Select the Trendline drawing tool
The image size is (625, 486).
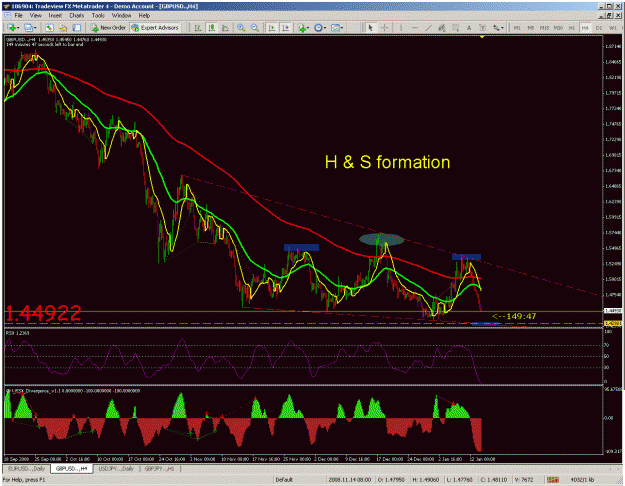click(x=428, y=28)
